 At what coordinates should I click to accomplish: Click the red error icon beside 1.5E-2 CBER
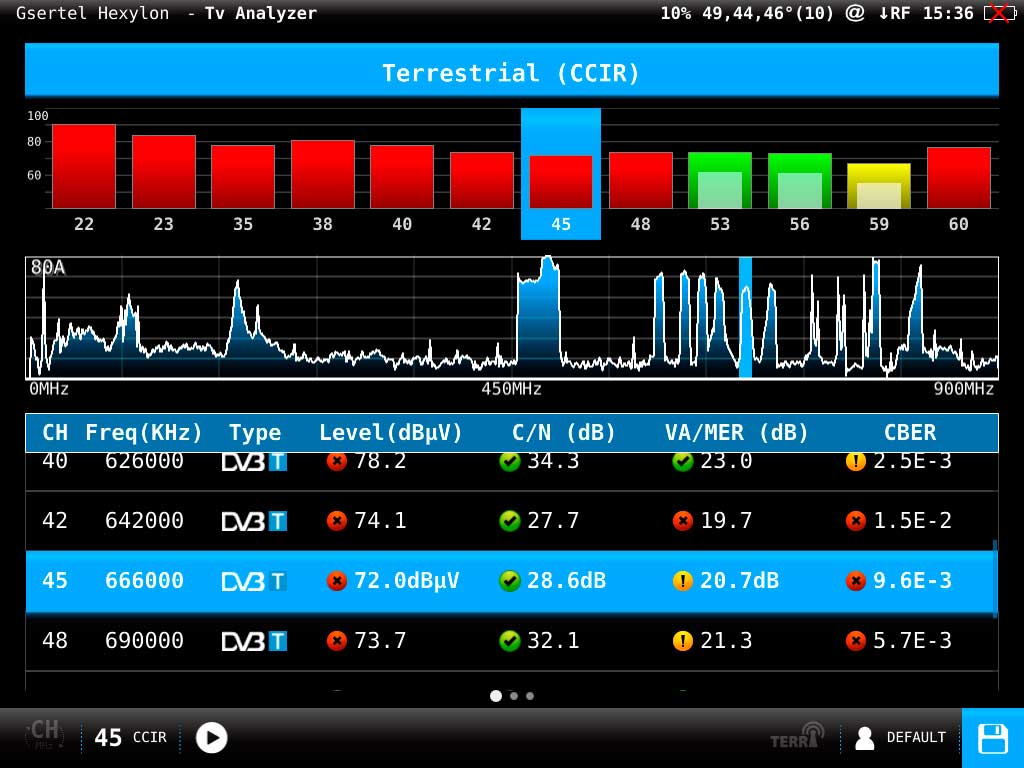[856, 521]
